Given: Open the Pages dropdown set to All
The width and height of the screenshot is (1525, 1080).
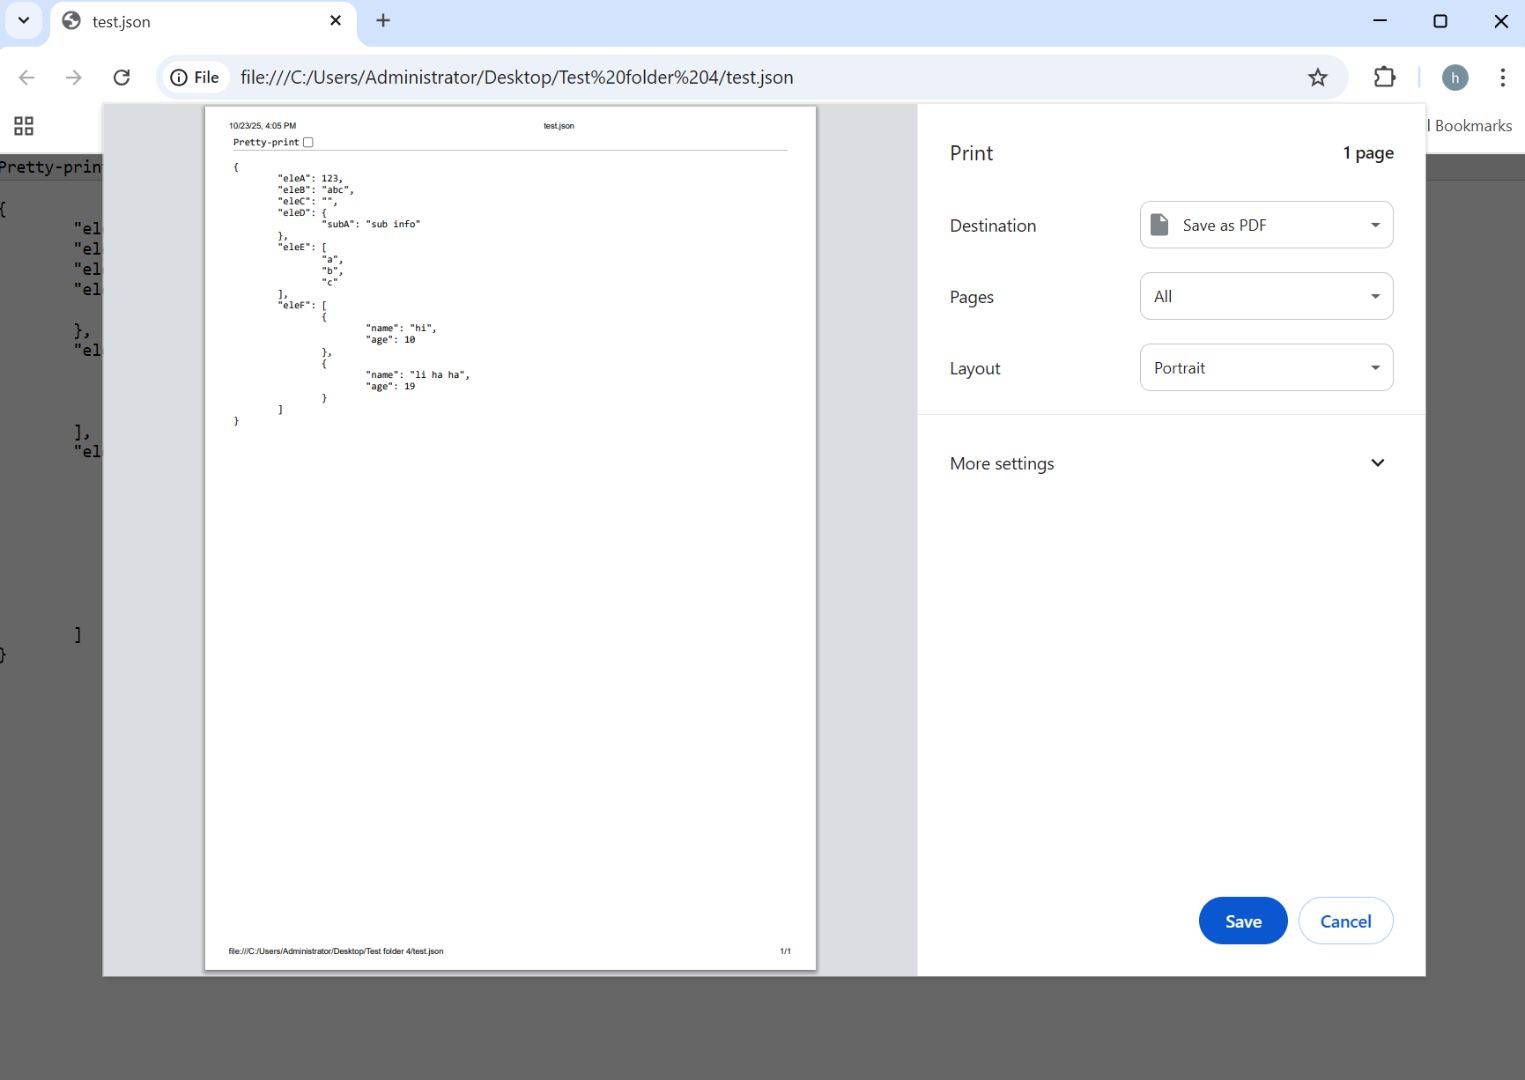Looking at the screenshot, I should (1266, 296).
